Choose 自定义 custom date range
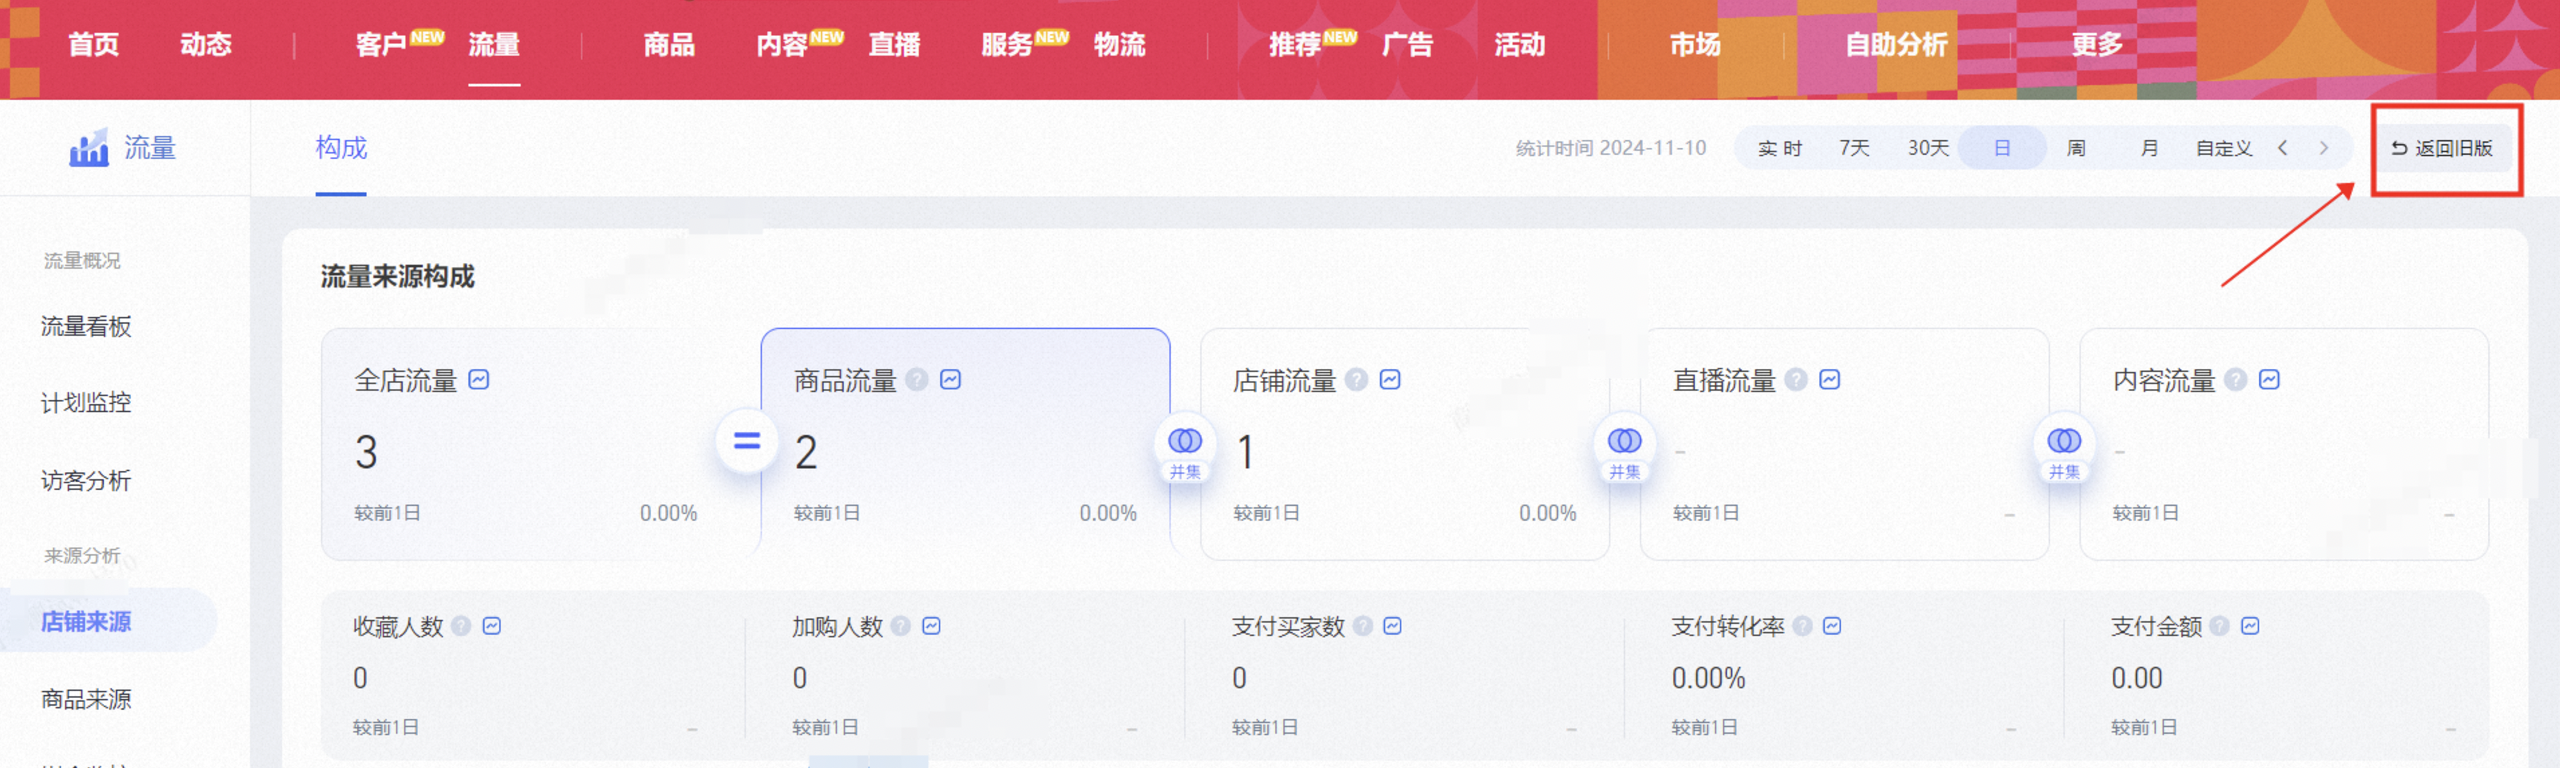Screen dimensions: 2560x768 [2224, 148]
